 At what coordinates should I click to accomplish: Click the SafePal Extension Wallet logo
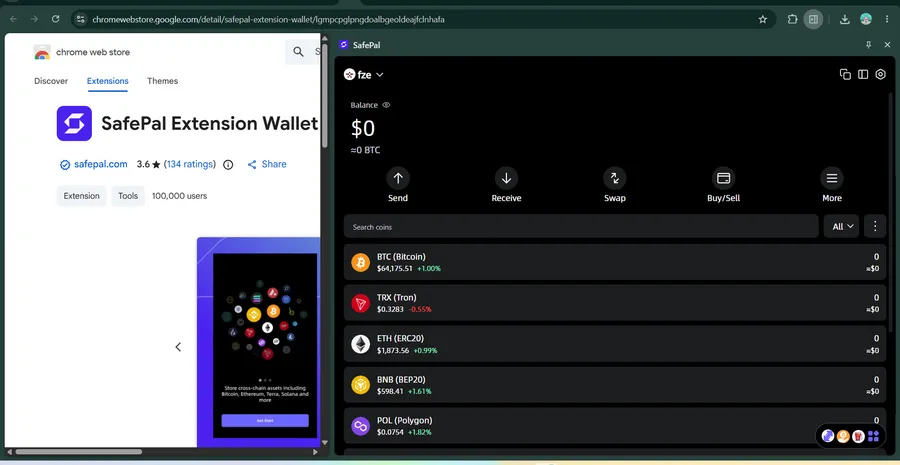74,123
